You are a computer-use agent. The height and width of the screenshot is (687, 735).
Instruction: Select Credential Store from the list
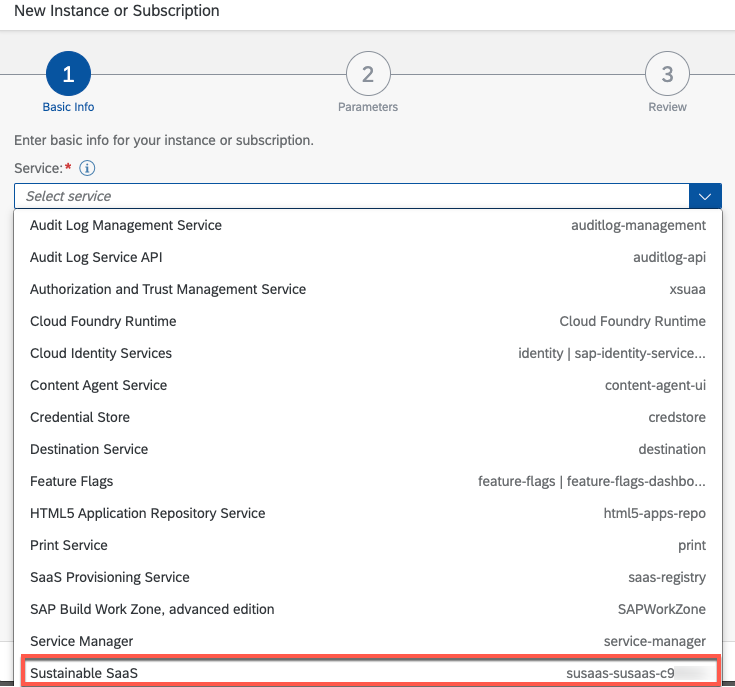click(368, 417)
